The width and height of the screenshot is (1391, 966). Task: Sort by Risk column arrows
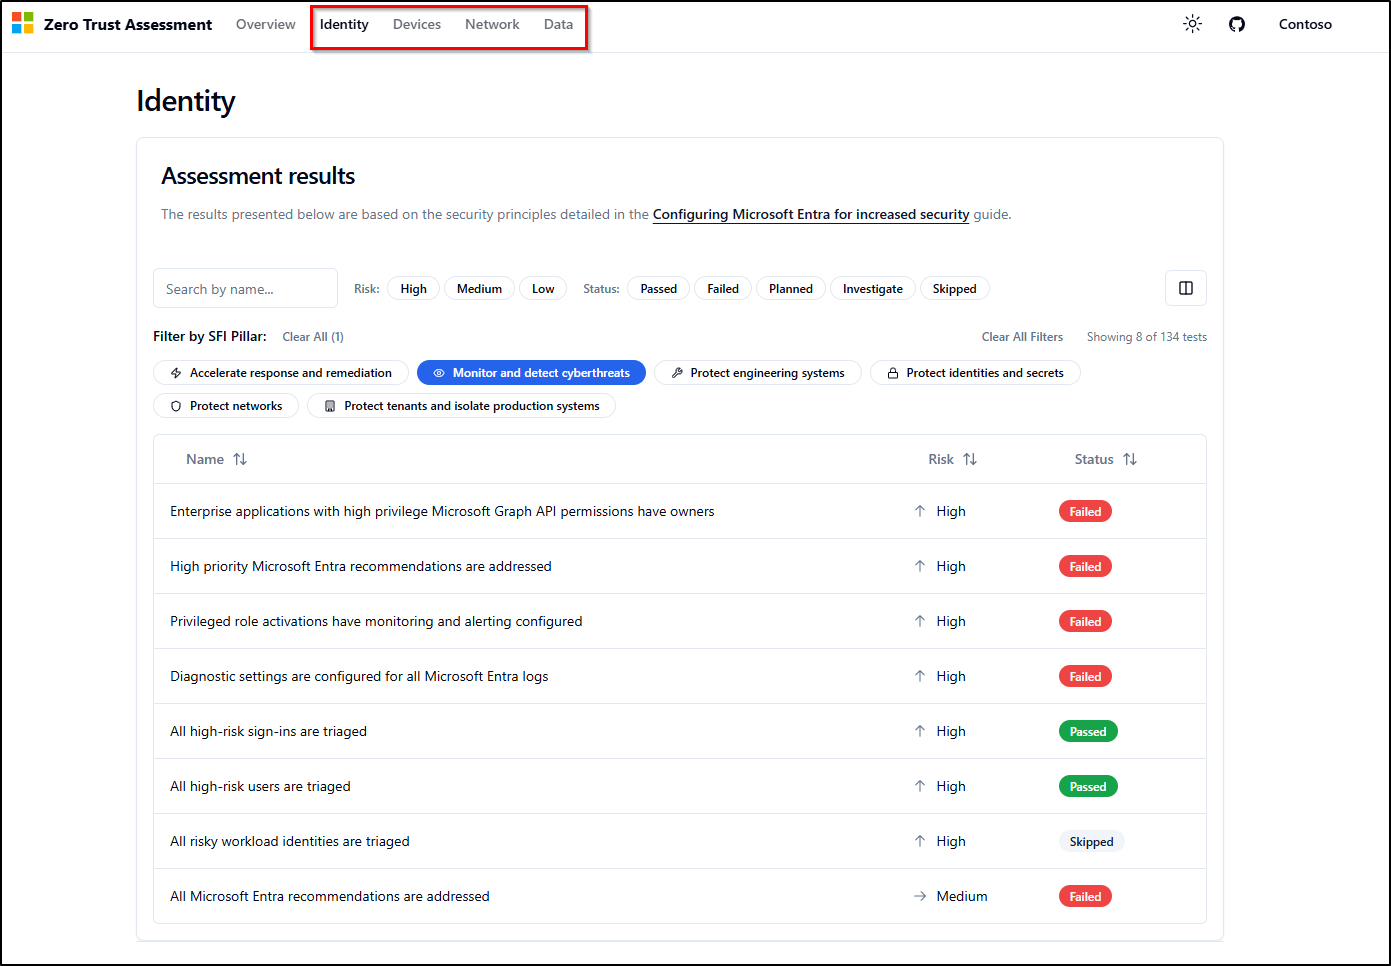(x=970, y=459)
